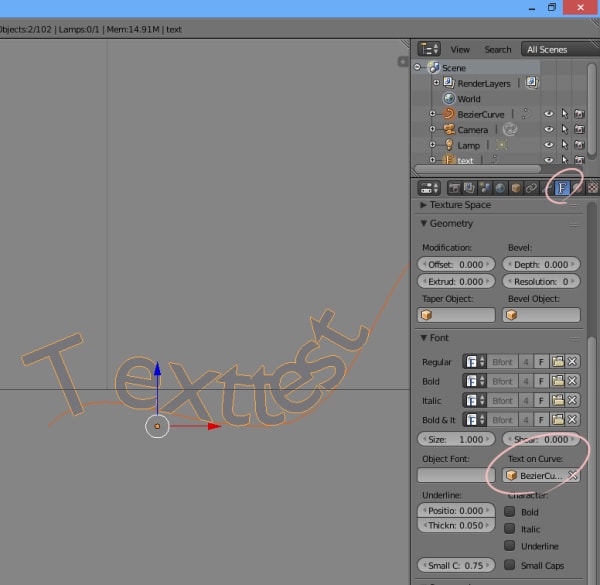Collapse the Geometry panel
Screen dimensions: 600x585
coord(423,223)
